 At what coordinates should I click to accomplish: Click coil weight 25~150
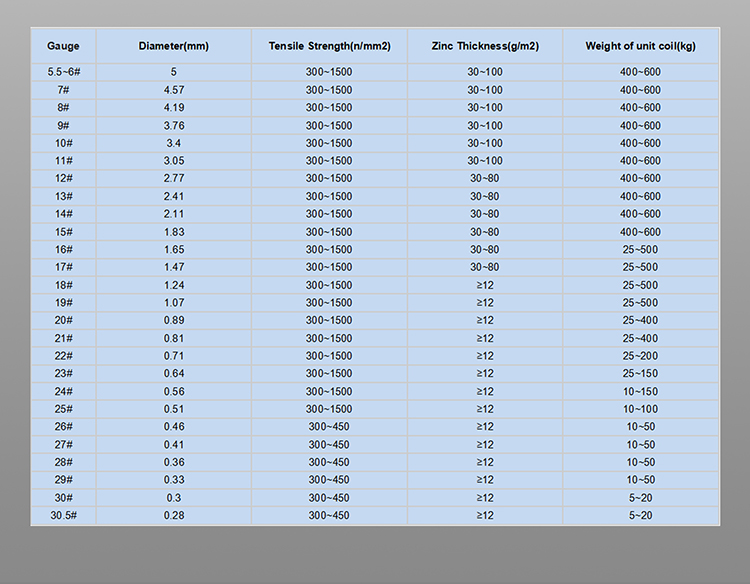click(640, 374)
